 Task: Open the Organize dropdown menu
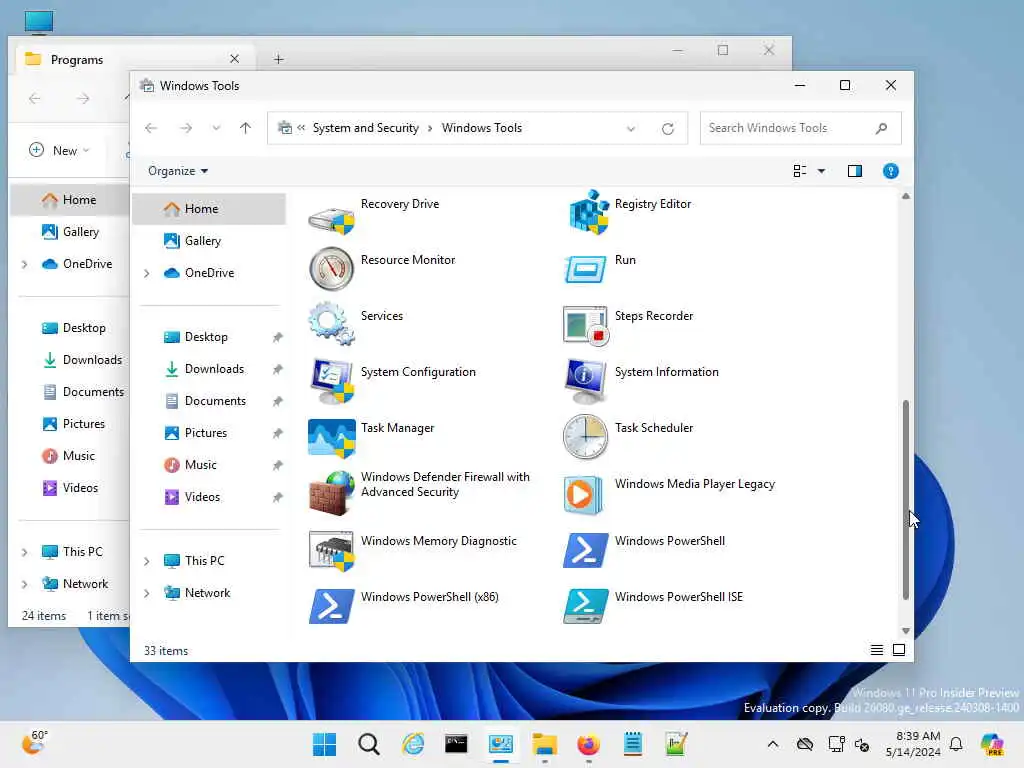[x=178, y=171]
